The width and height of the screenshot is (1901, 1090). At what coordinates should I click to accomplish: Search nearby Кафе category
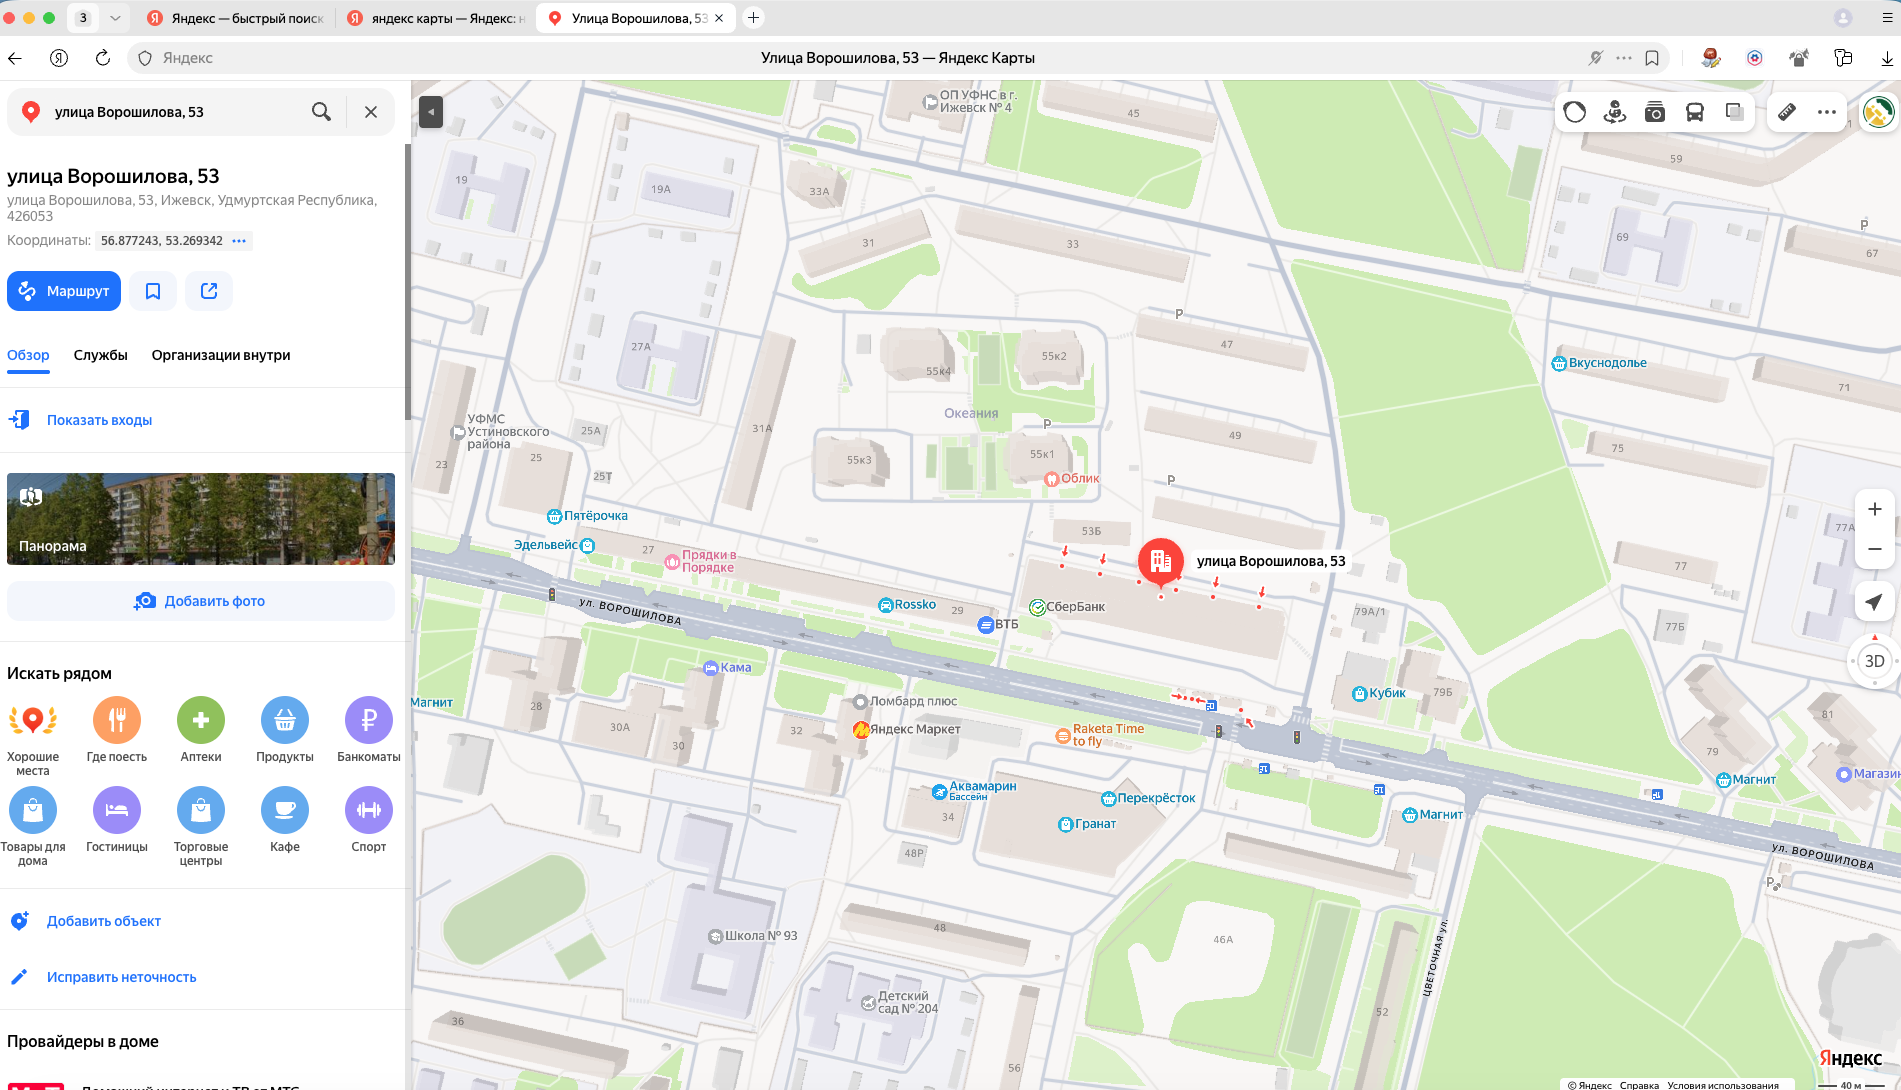285,820
